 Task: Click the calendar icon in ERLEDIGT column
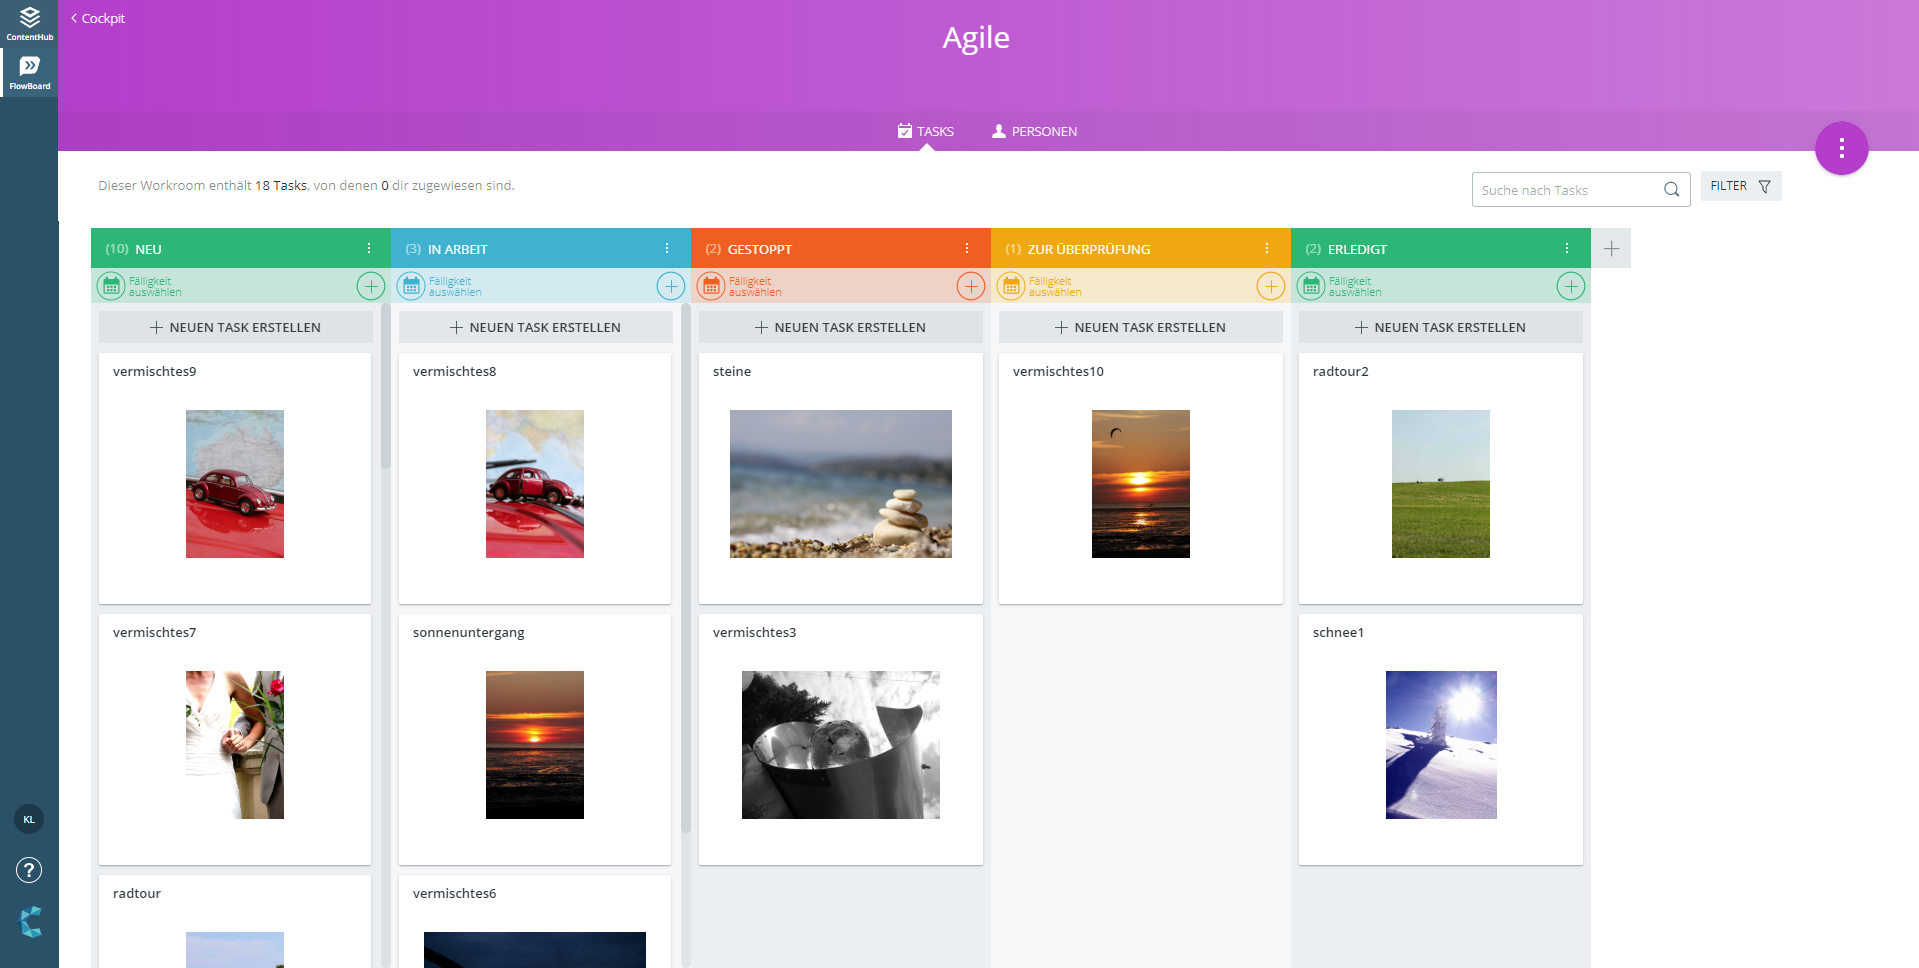coord(1311,286)
